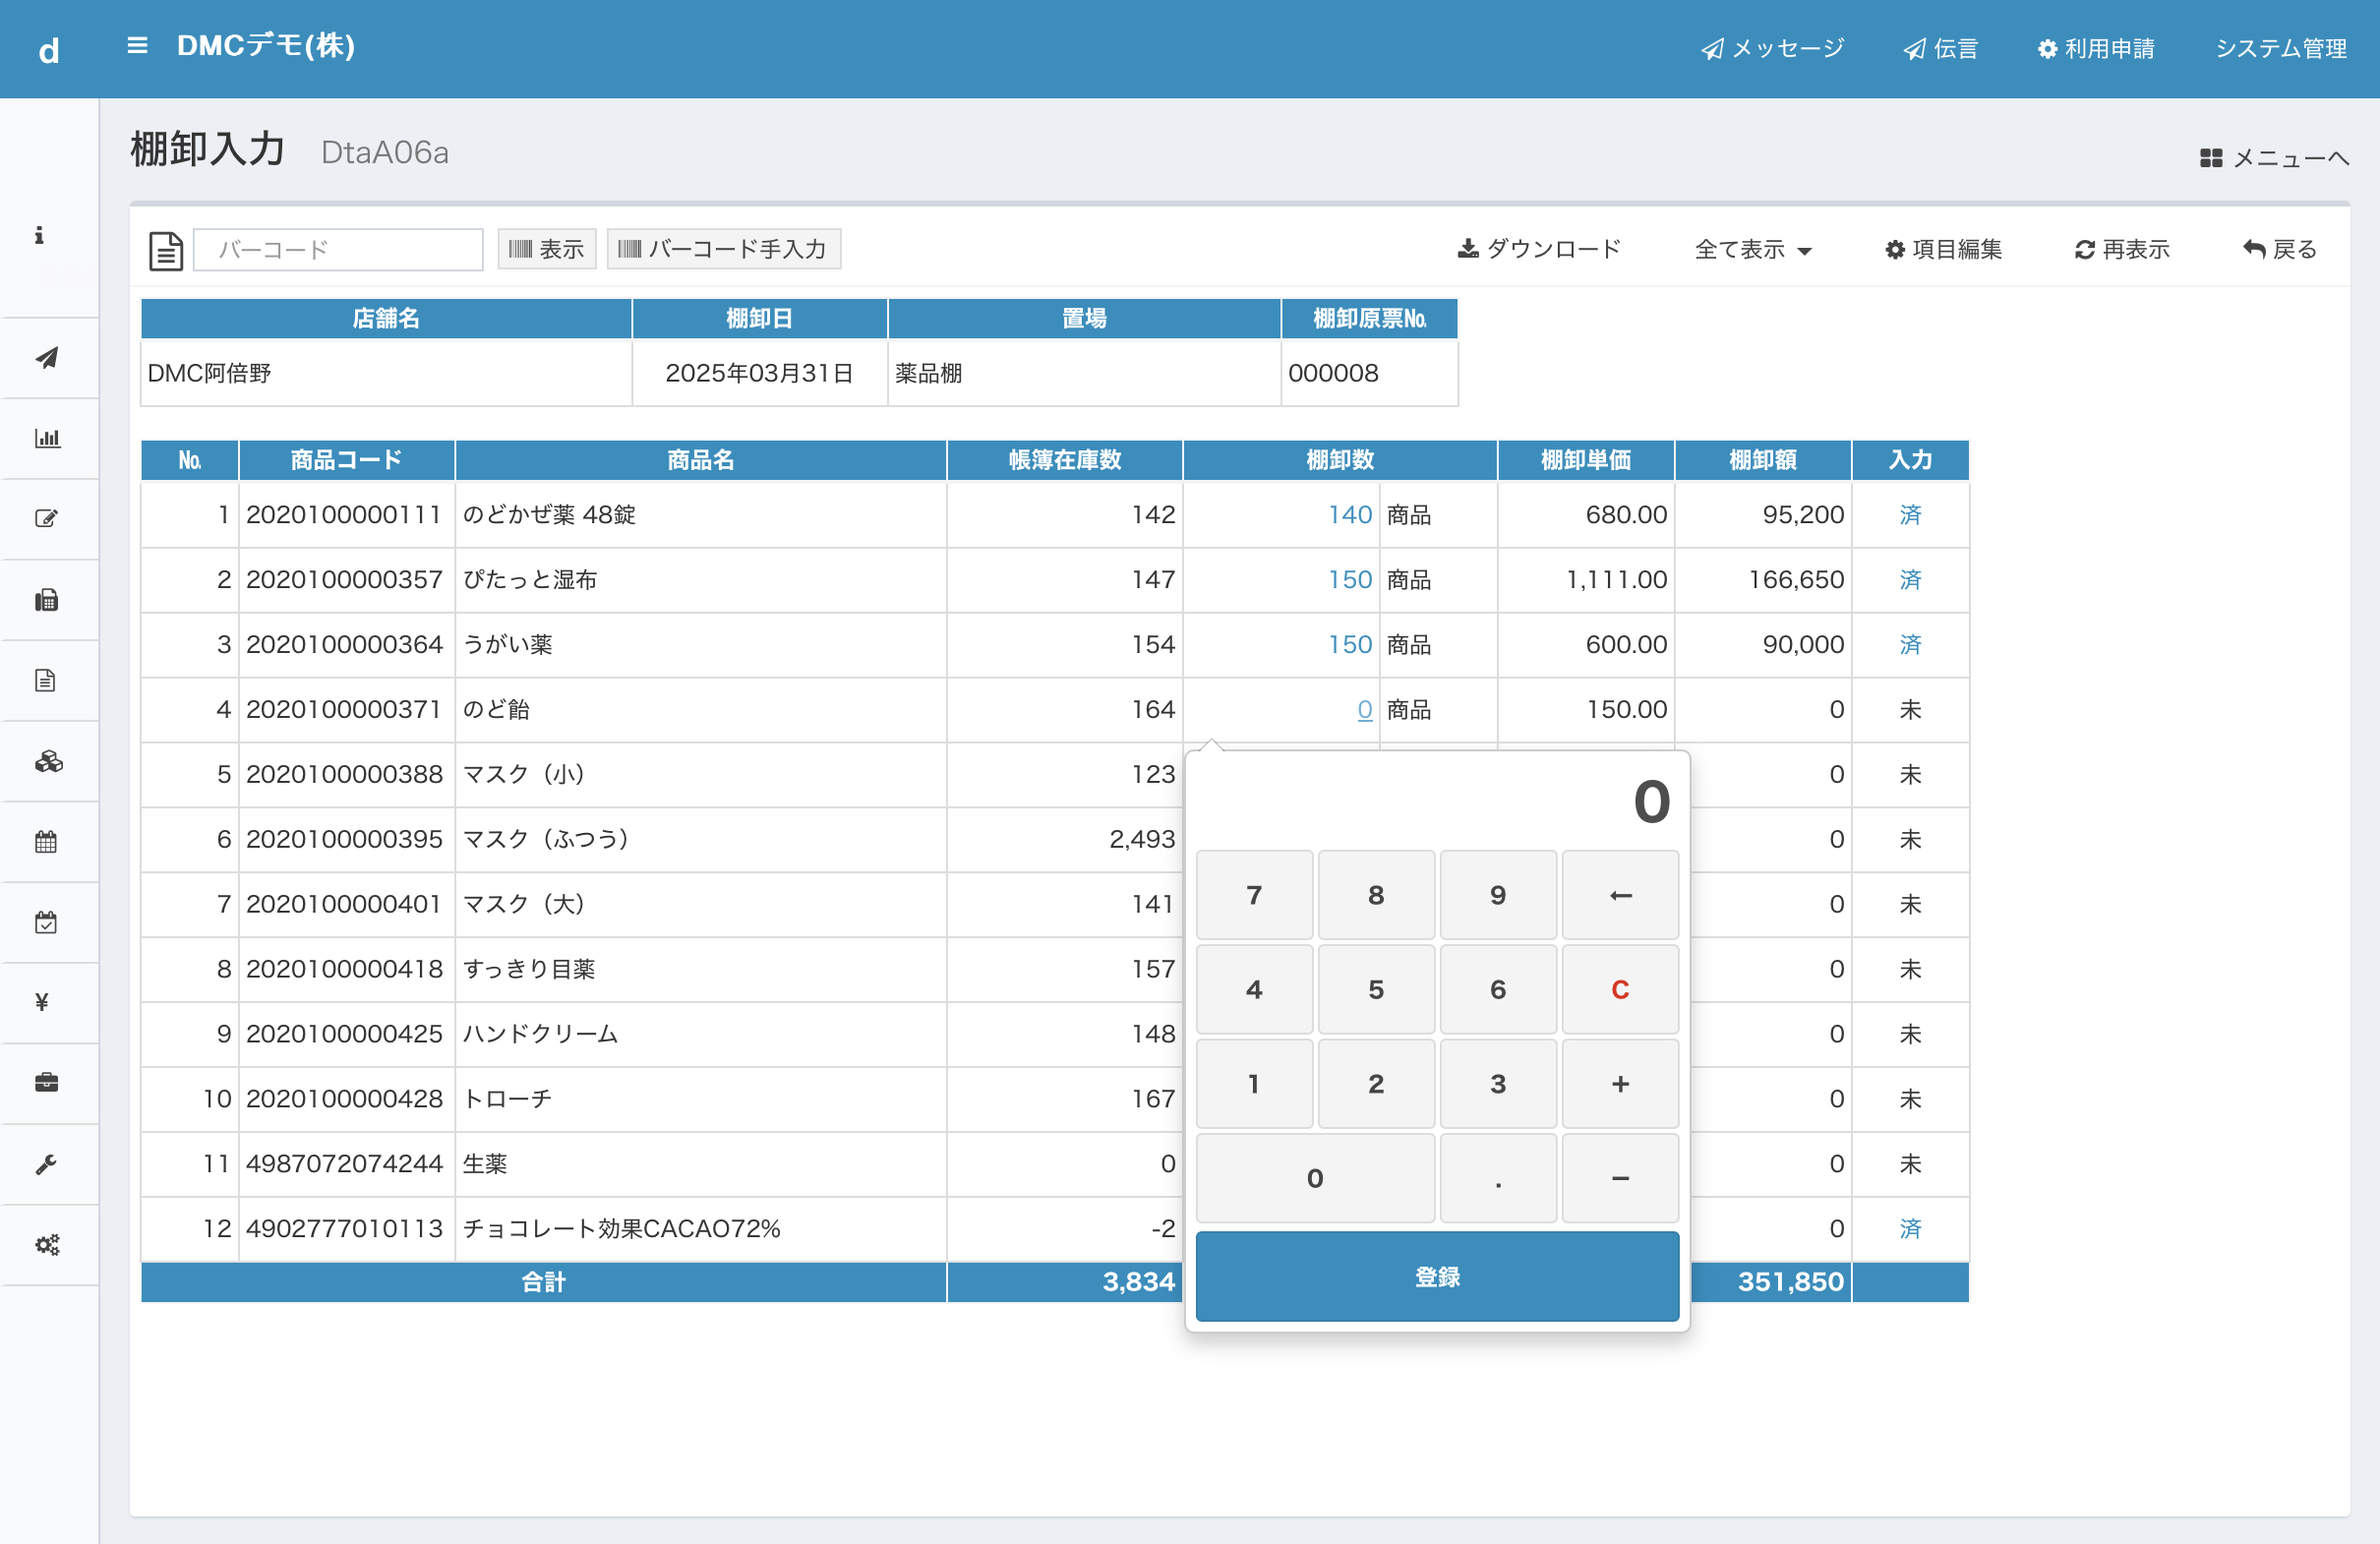
Task: Click 再表示 to refresh
Action: 2121,249
